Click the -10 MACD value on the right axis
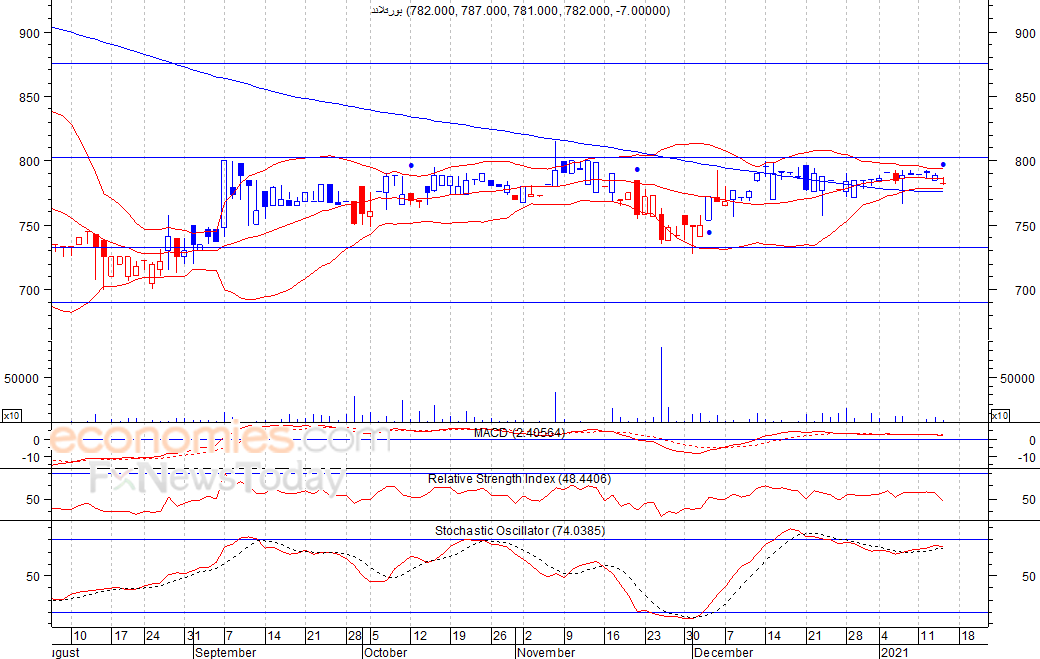 1027,457
